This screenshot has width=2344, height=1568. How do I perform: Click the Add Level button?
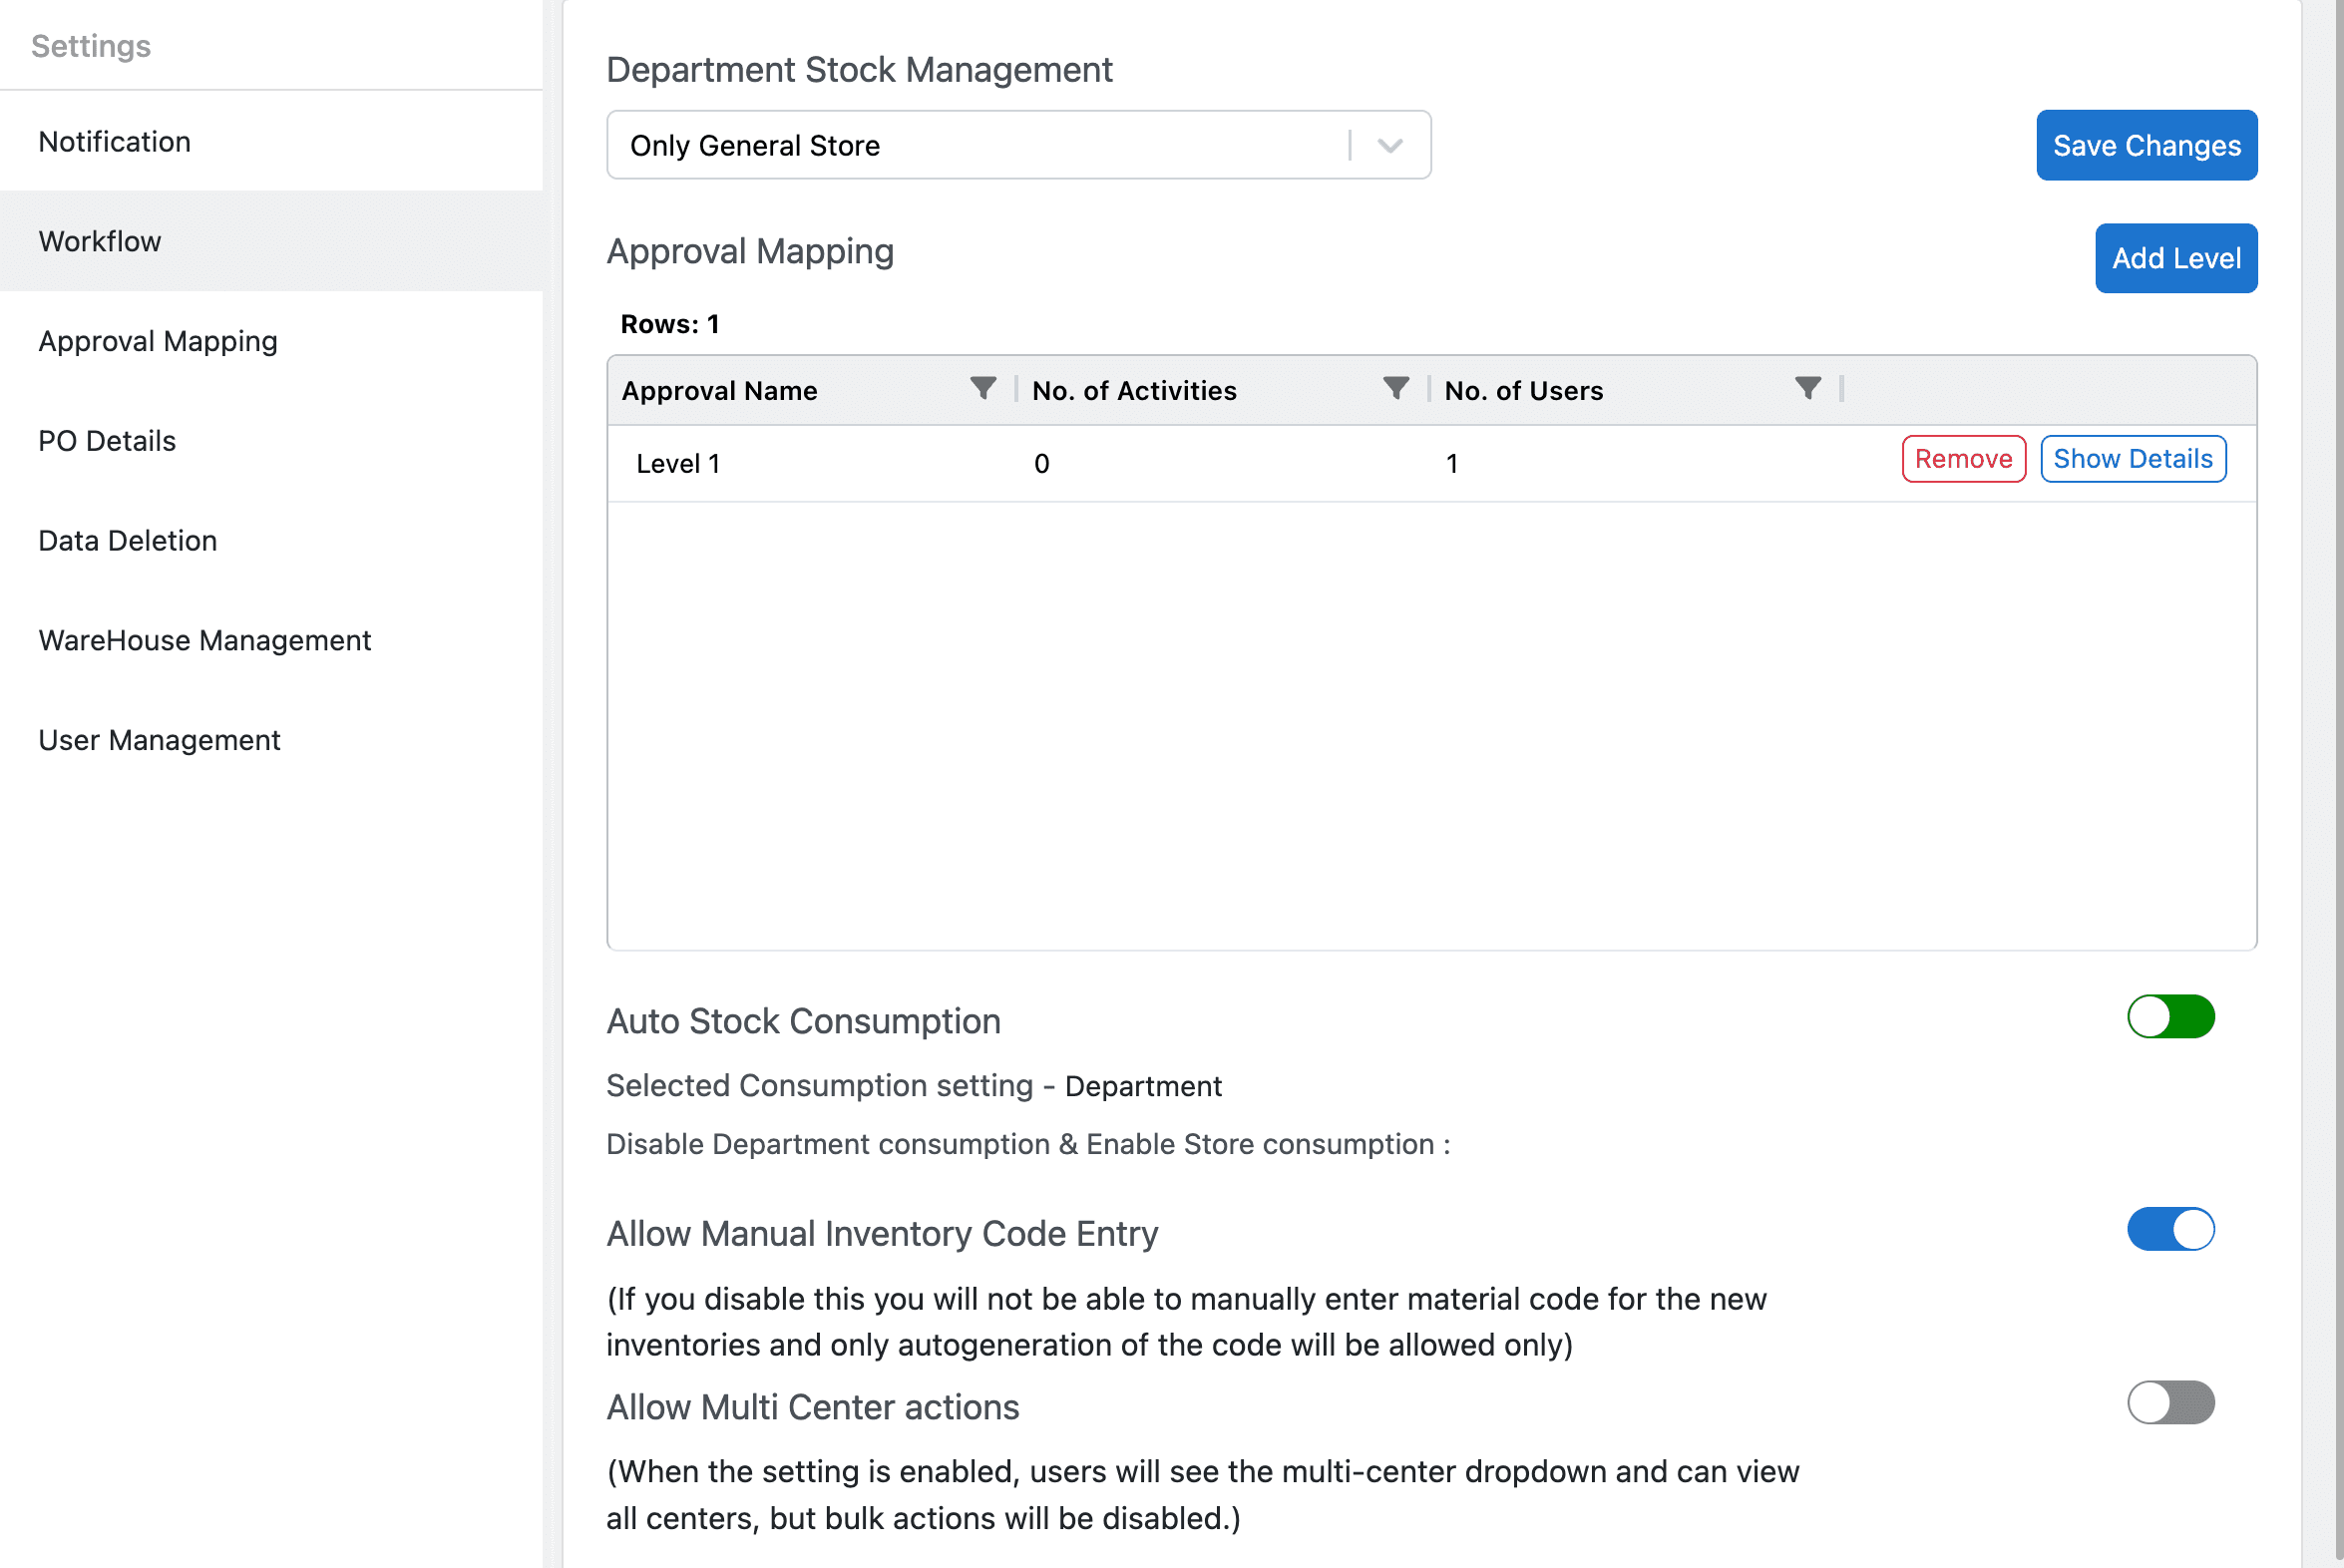click(x=2176, y=259)
